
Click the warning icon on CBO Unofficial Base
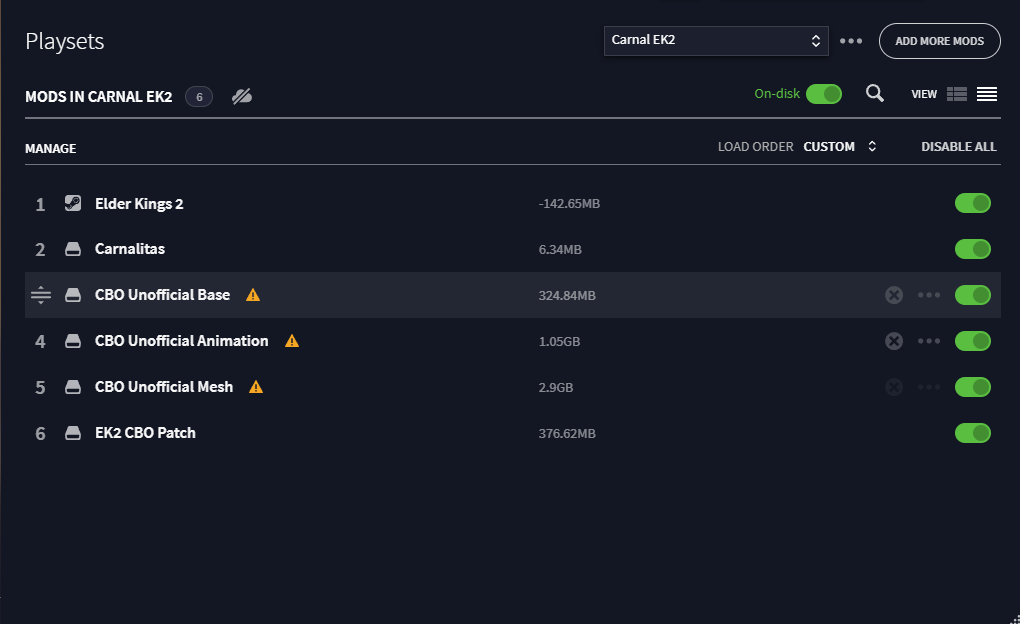click(x=253, y=295)
